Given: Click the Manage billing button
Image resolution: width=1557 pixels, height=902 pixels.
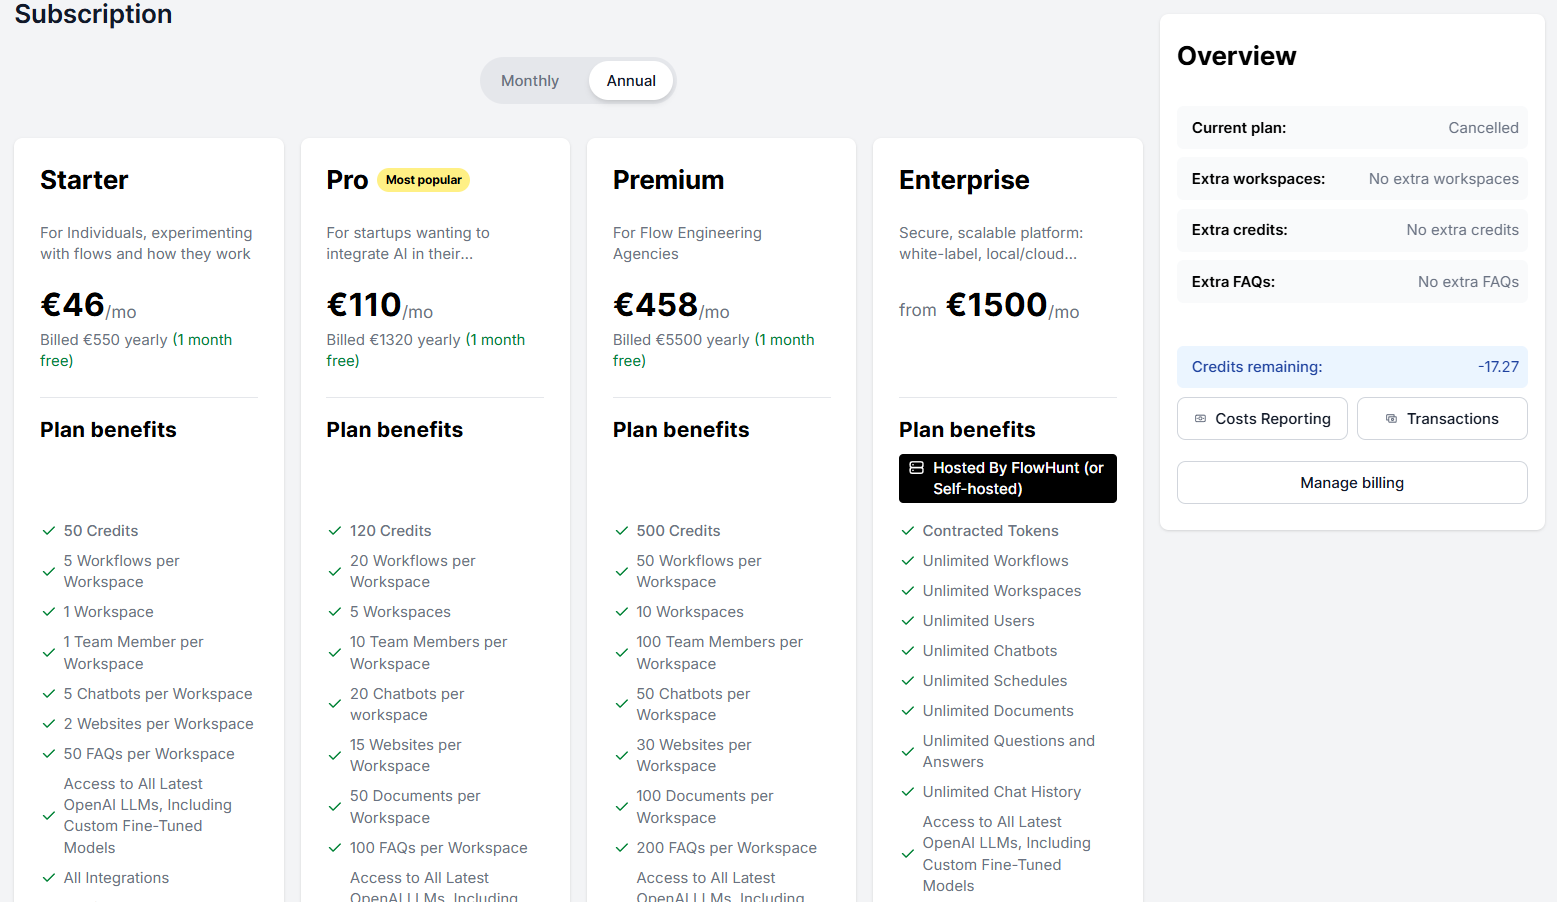Looking at the screenshot, I should coord(1352,483).
